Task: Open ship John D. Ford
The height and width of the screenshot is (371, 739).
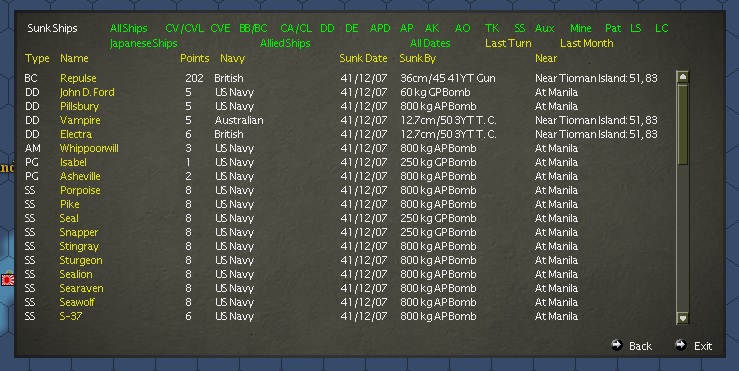Action: [87, 92]
